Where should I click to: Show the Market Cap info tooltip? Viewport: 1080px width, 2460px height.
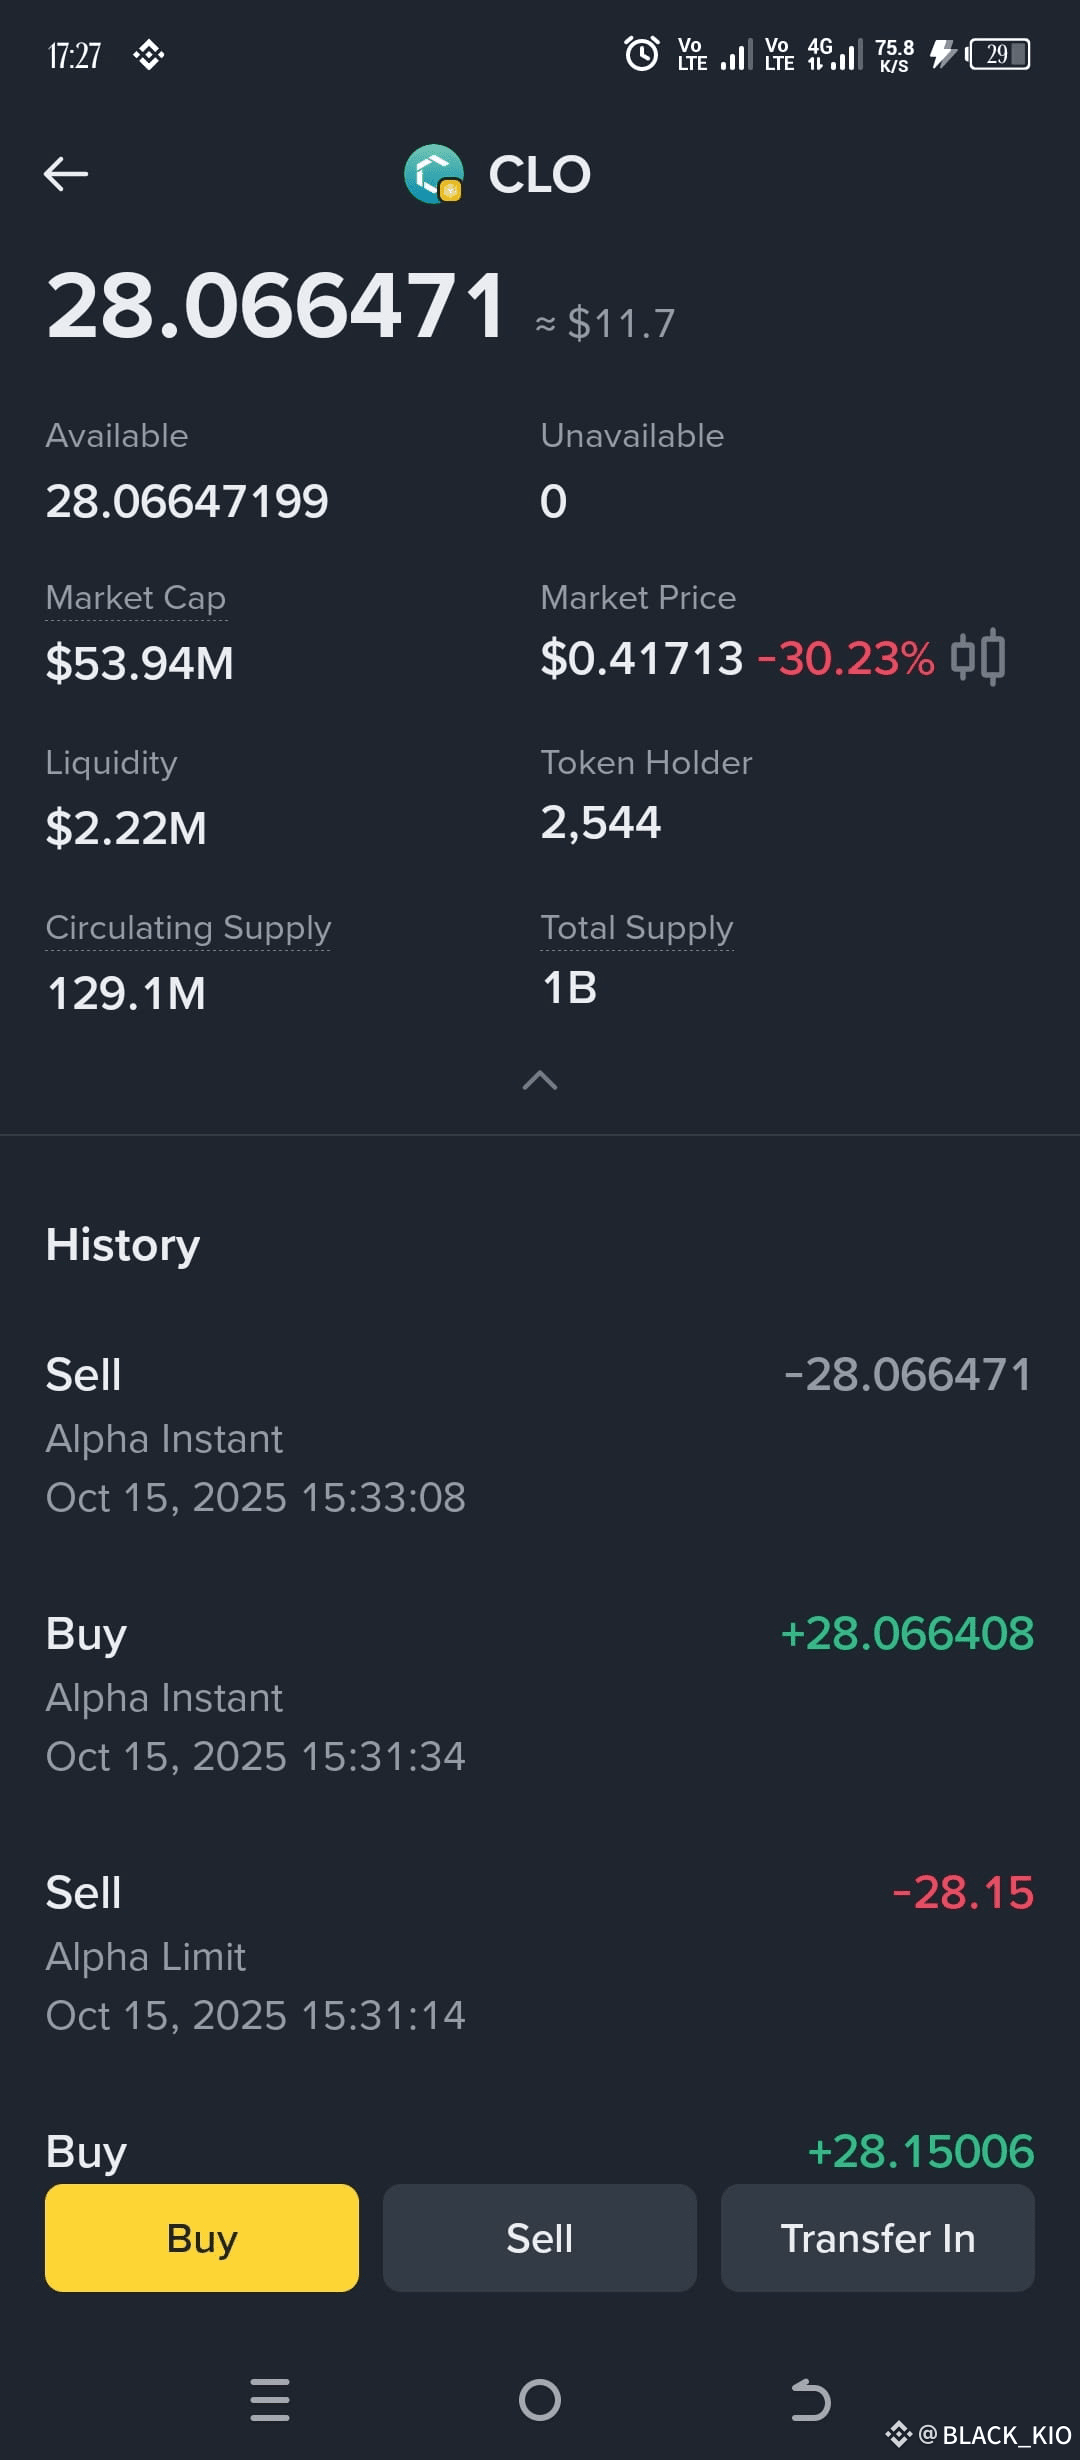tap(136, 598)
